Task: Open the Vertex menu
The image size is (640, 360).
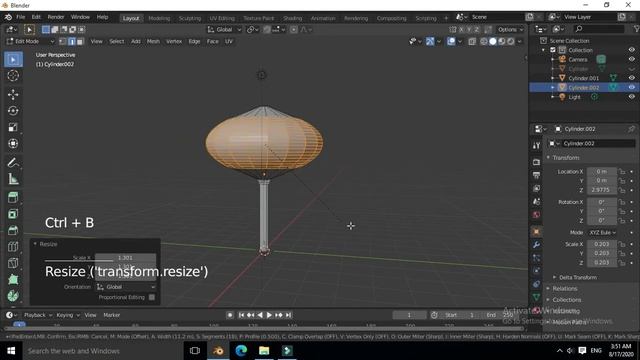Action: 174,41
